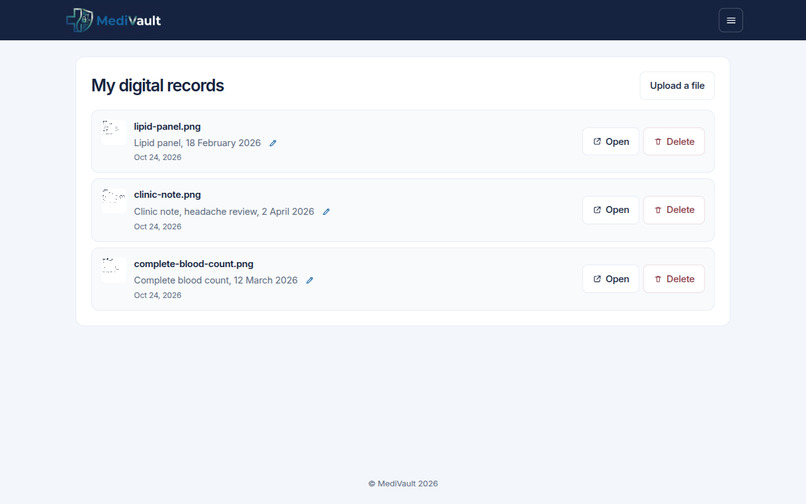Click text "Lipid panel, 18 February 2026"
806x504 pixels.
(x=197, y=143)
